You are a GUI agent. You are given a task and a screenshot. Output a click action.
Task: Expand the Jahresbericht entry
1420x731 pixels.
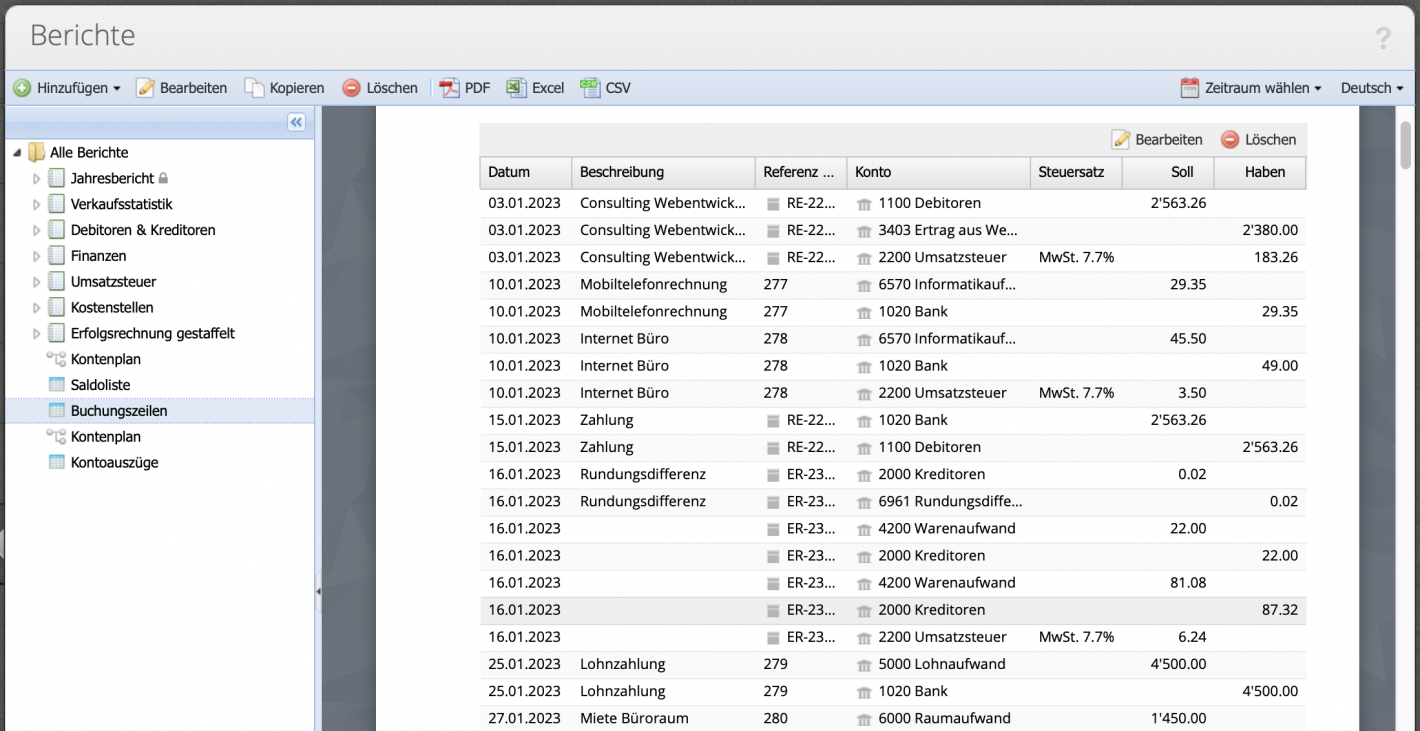coord(39,177)
